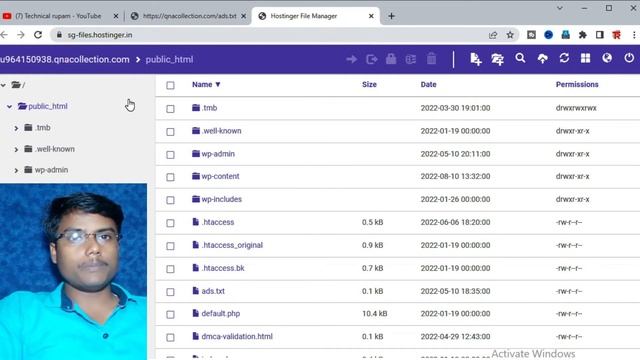Go back in browser history

[x=4, y=35]
